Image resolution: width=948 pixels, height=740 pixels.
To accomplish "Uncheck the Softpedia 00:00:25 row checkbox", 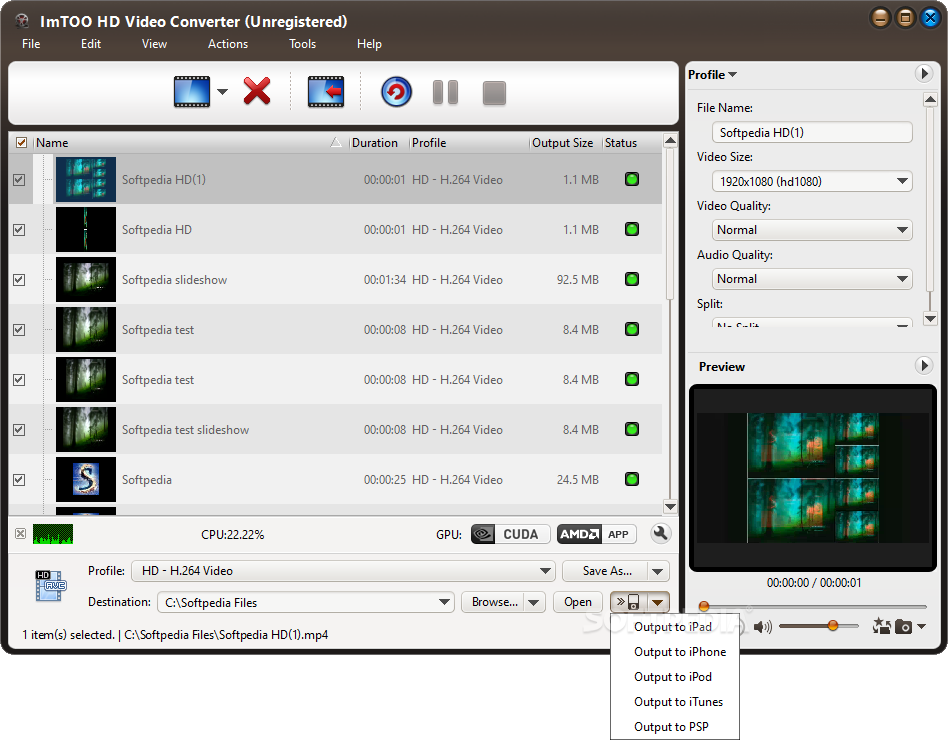I will pyautogui.click(x=19, y=479).
